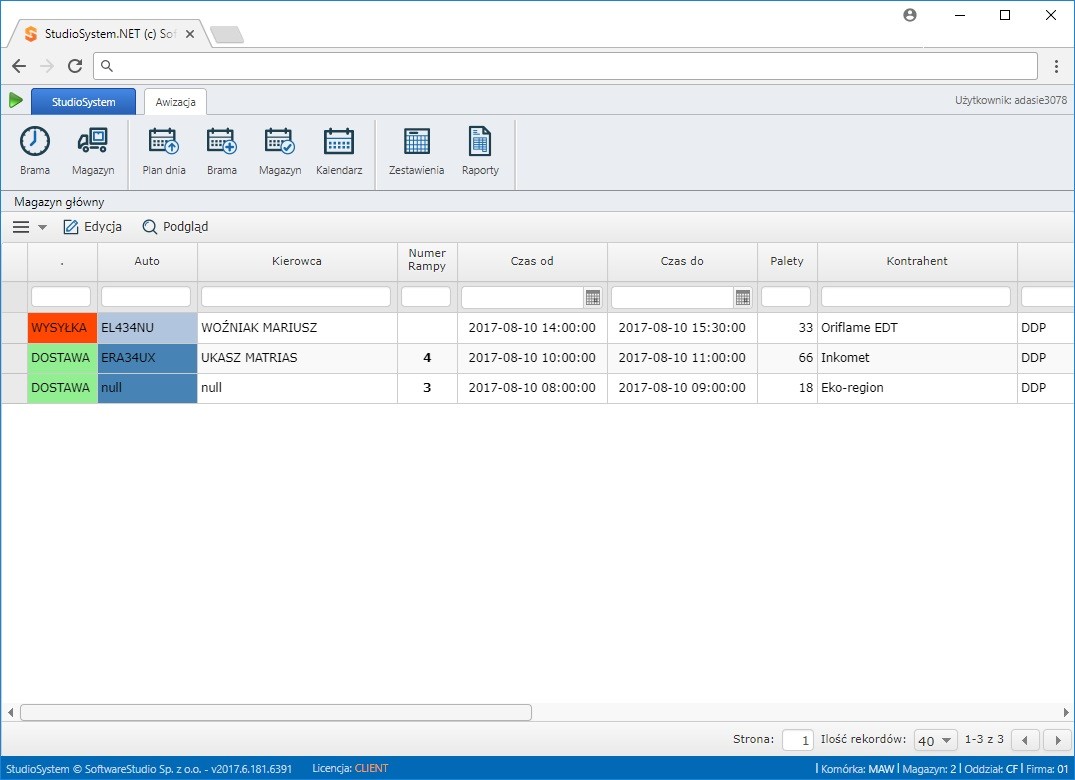Click the Auto filter input field

point(145,297)
